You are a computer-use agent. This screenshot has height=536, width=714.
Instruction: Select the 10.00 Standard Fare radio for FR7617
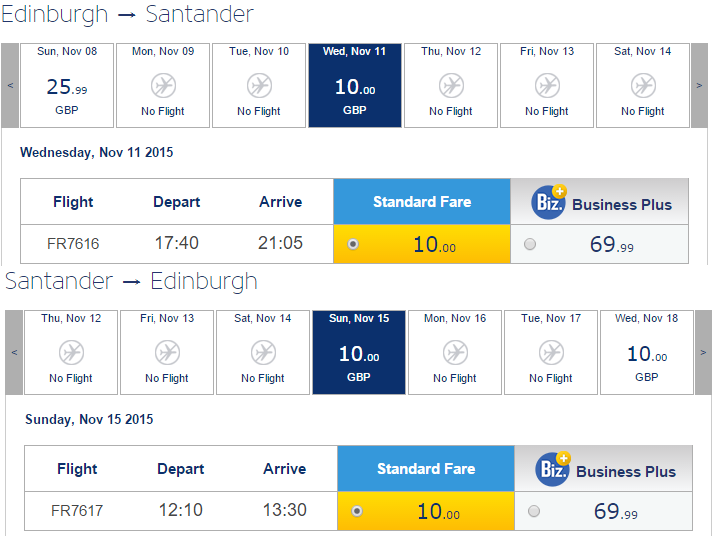(x=357, y=511)
